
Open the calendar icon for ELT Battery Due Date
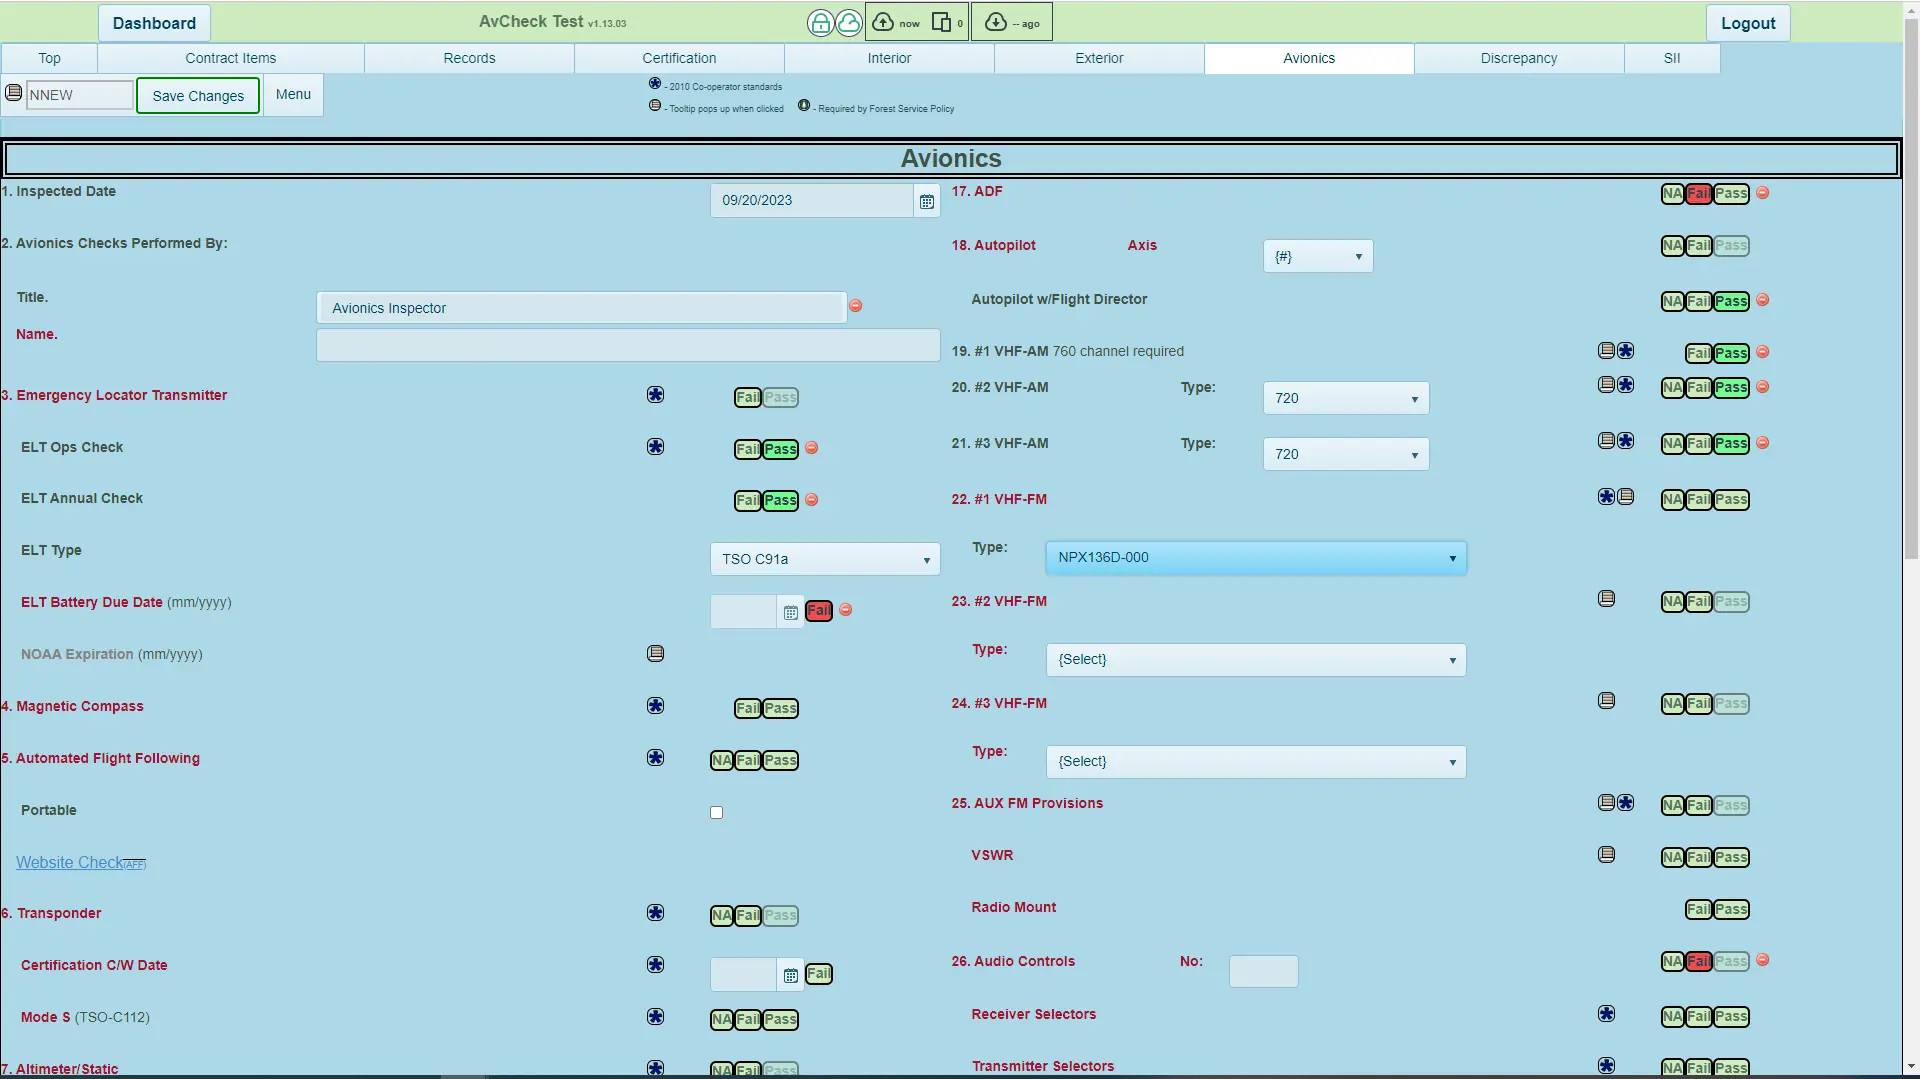coord(790,611)
